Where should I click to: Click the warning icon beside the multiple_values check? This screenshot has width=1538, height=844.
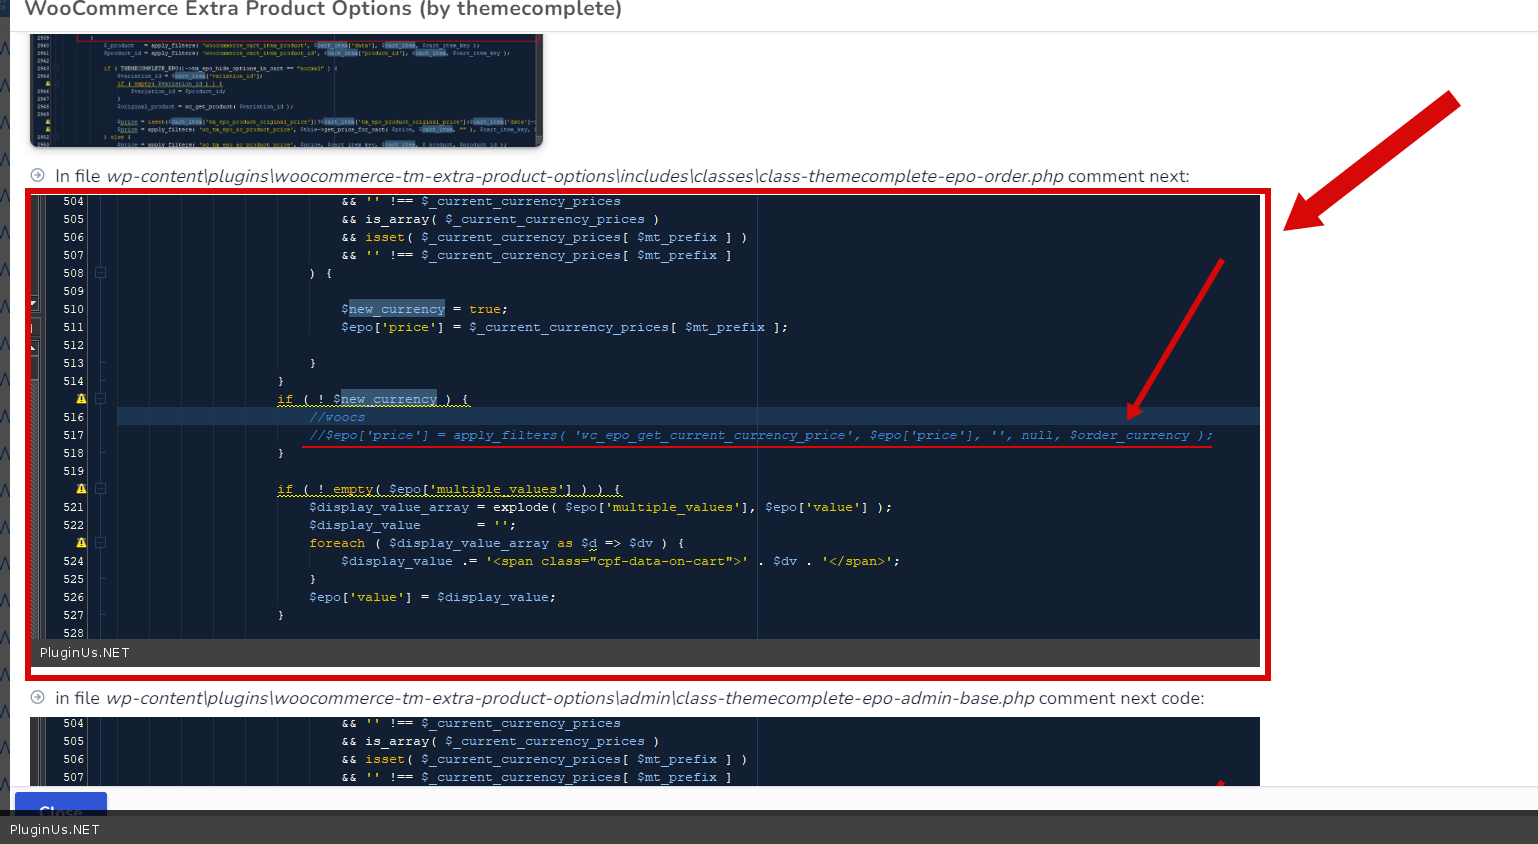(82, 489)
